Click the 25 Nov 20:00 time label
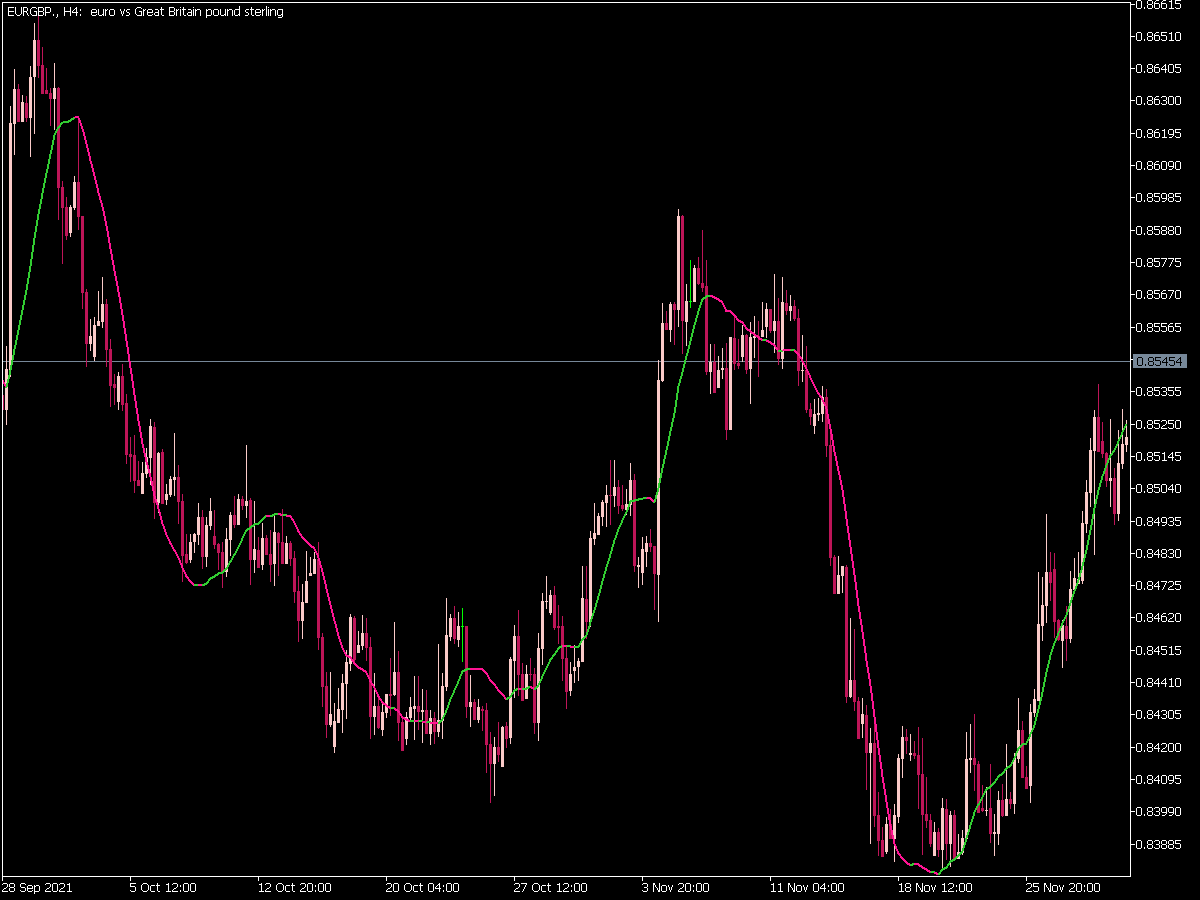Viewport: 1200px width, 900px height. (x=1062, y=887)
